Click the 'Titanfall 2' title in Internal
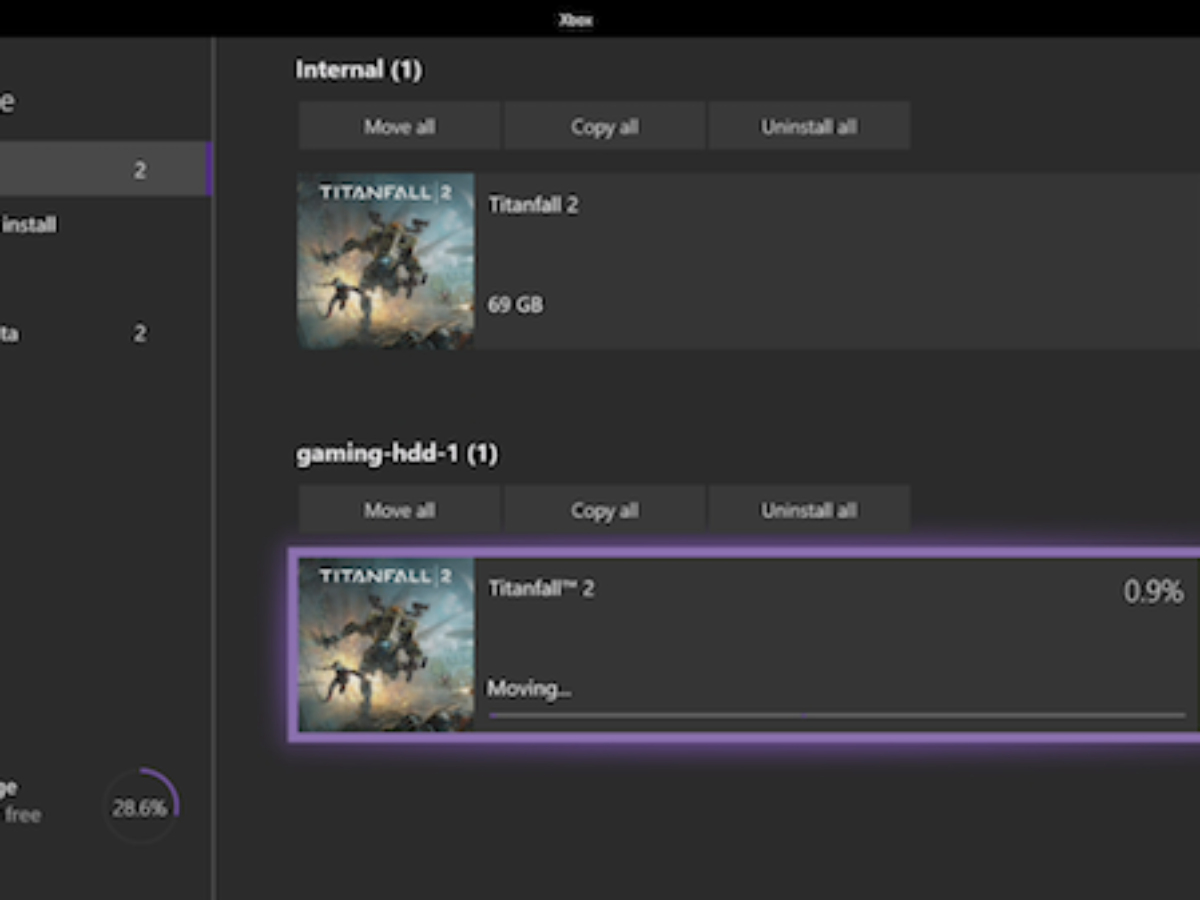The image size is (1200, 900). pos(533,204)
